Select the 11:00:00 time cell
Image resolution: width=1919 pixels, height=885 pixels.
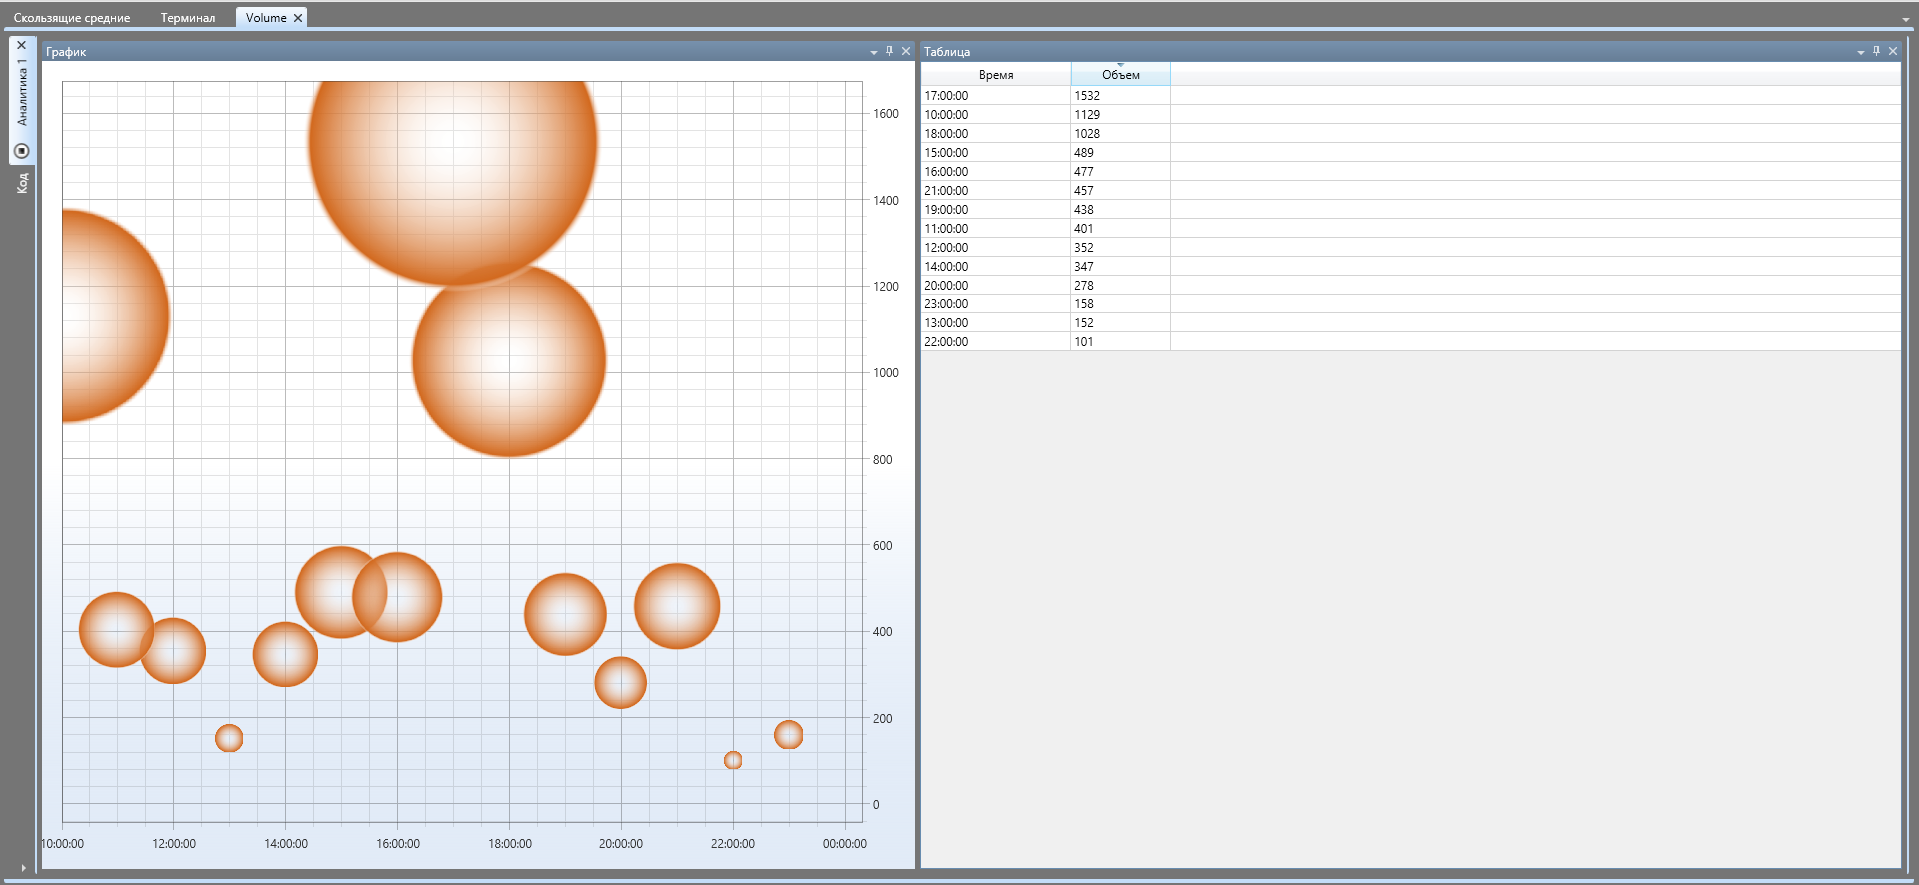coord(996,229)
